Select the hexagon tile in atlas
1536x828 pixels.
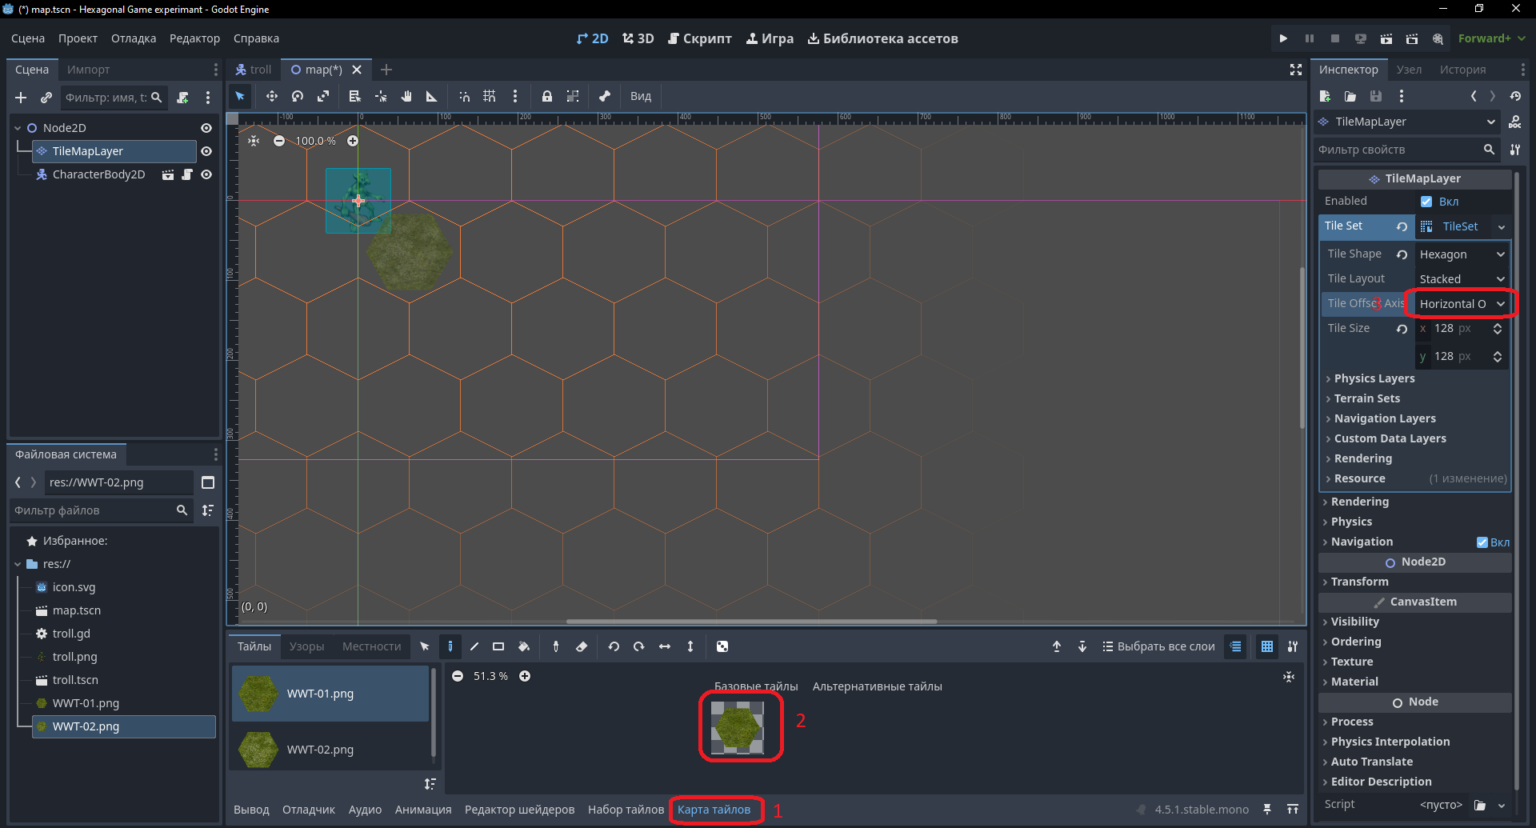click(x=738, y=727)
